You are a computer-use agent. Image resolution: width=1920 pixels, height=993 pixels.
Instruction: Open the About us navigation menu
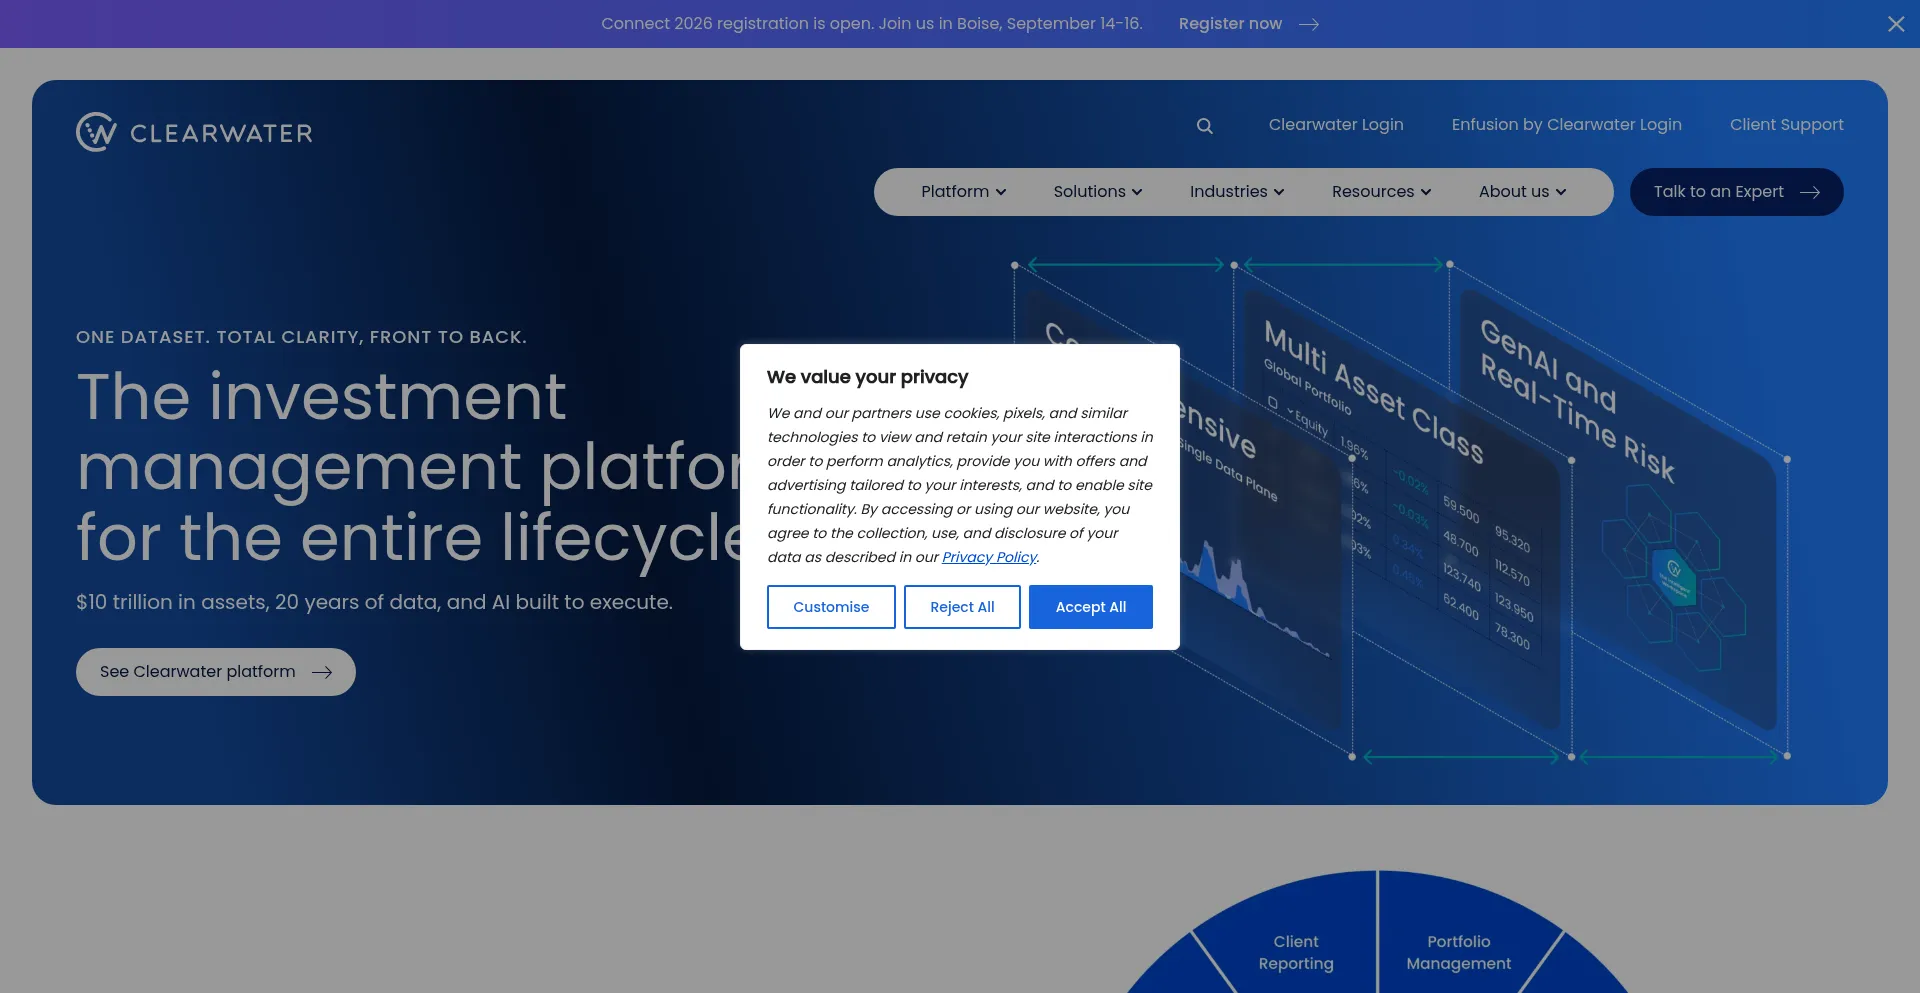[1522, 192]
